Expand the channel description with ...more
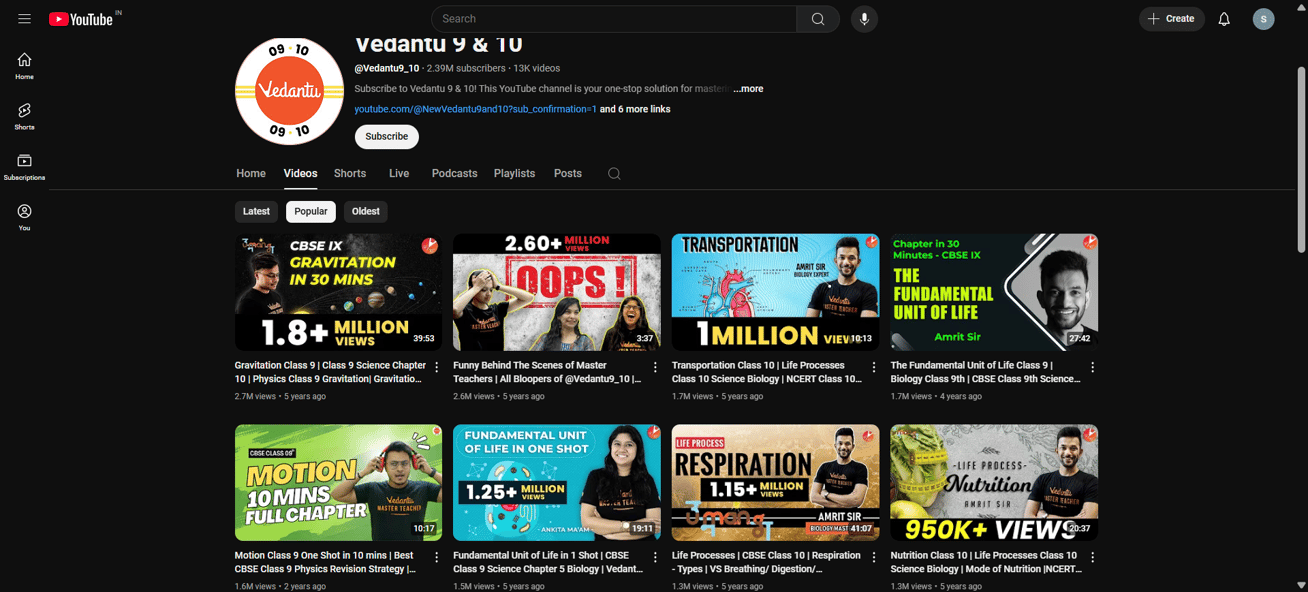This screenshot has height=592, width=1308. coord(748,88)
